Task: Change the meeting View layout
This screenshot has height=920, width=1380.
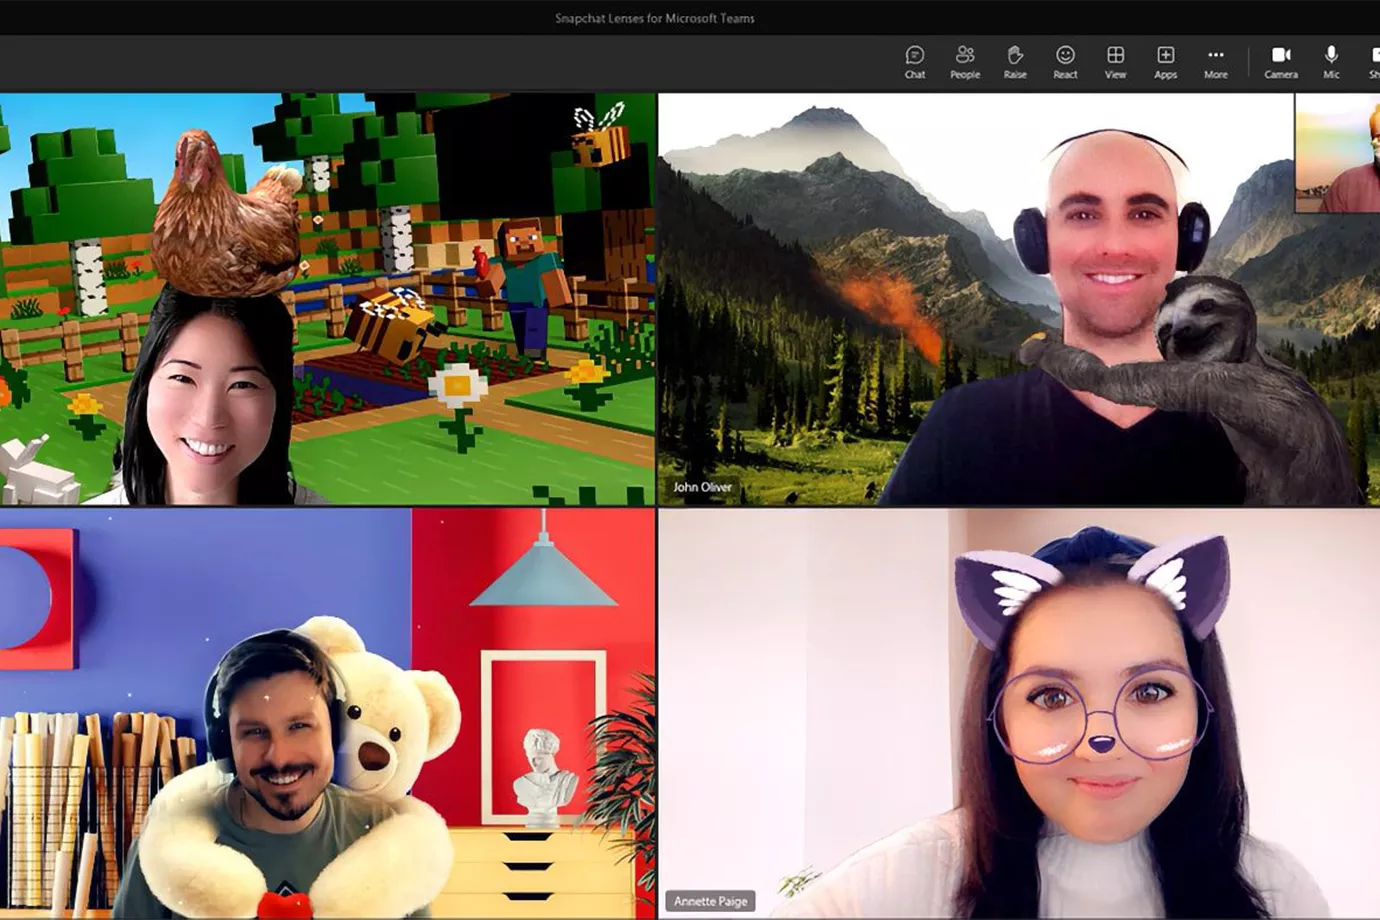Action: point(1115,62)
